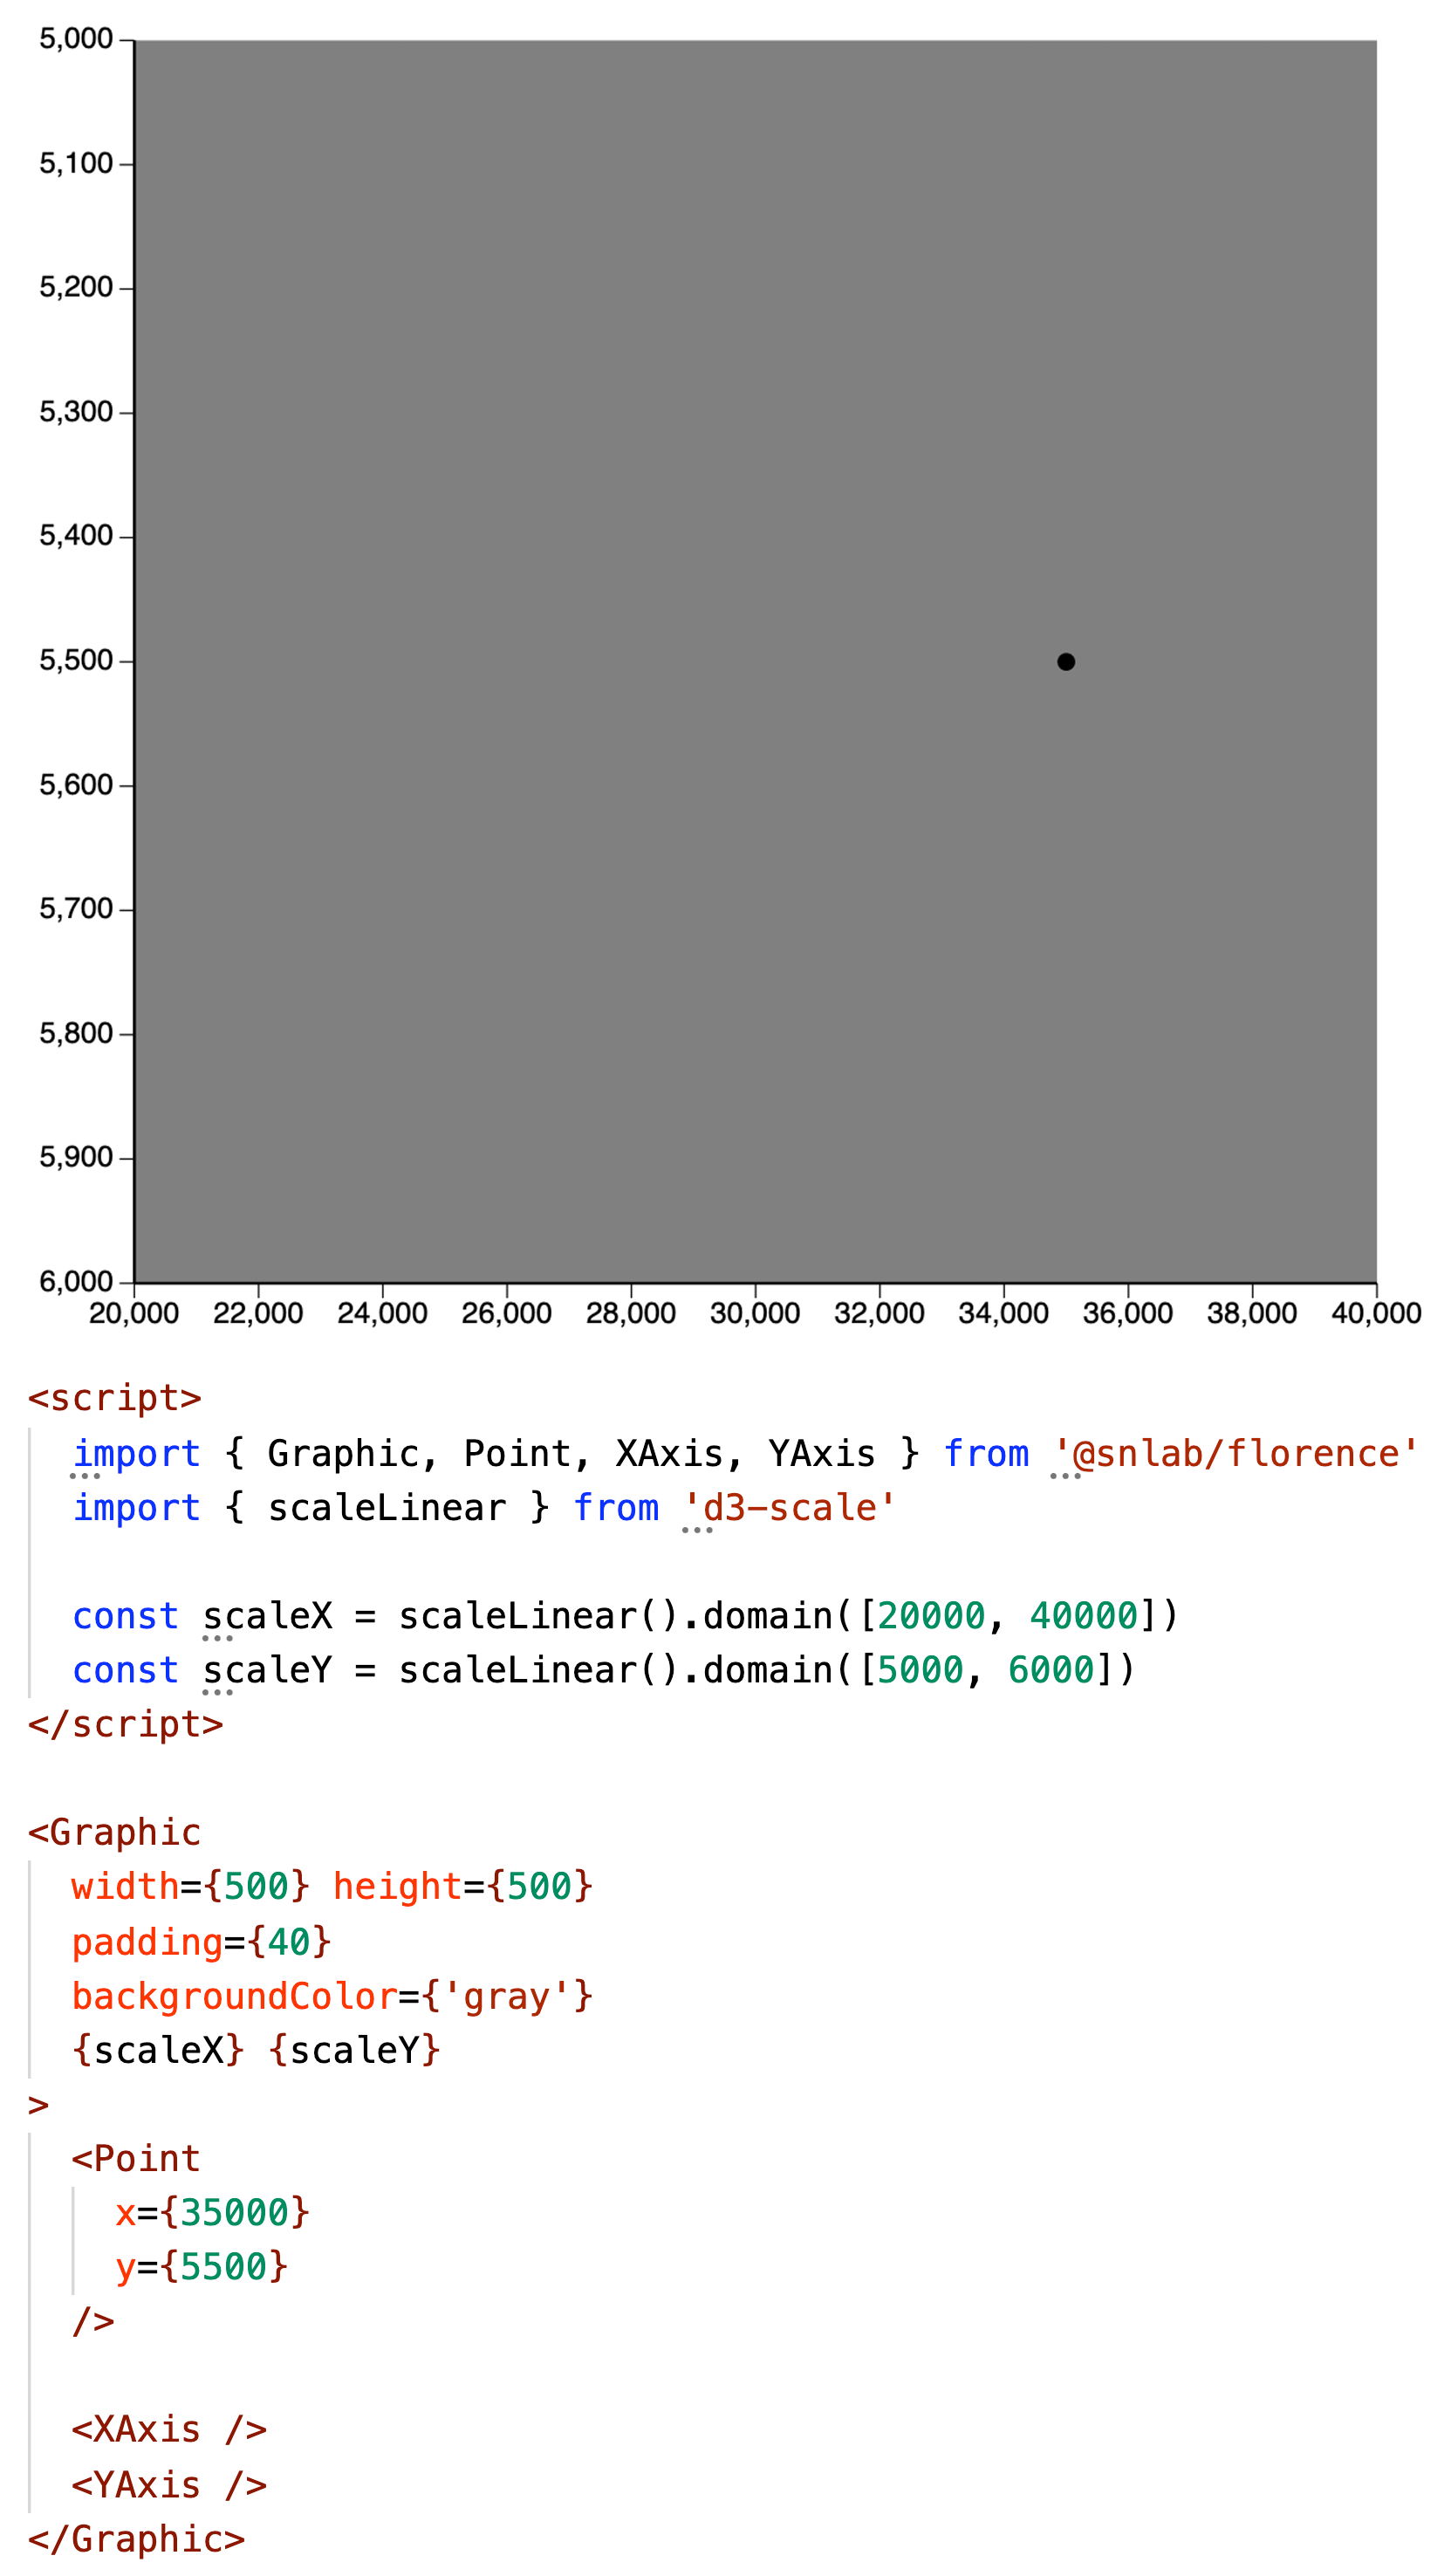Select the 34,000 x-axis tick label
The width and height of the screenshot is (1451, 2576).
tap(1004, 1313)
